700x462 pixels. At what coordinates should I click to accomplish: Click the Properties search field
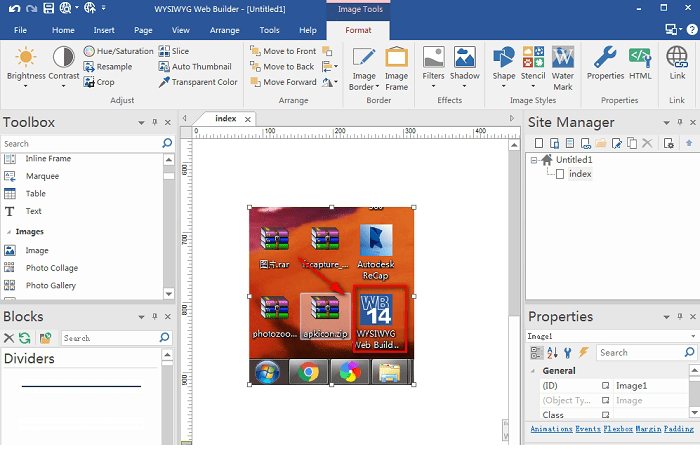click(x=640, y=353)
